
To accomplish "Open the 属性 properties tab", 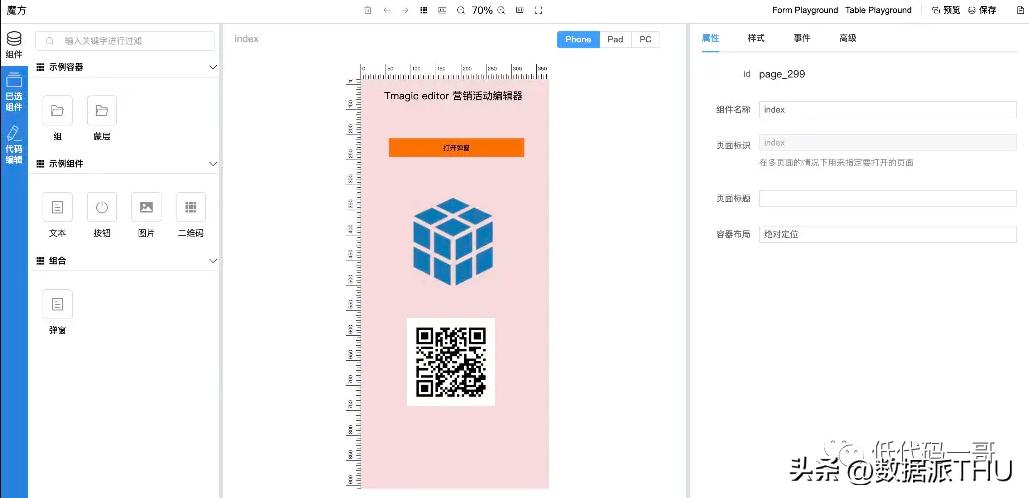I will click(711, 38).
